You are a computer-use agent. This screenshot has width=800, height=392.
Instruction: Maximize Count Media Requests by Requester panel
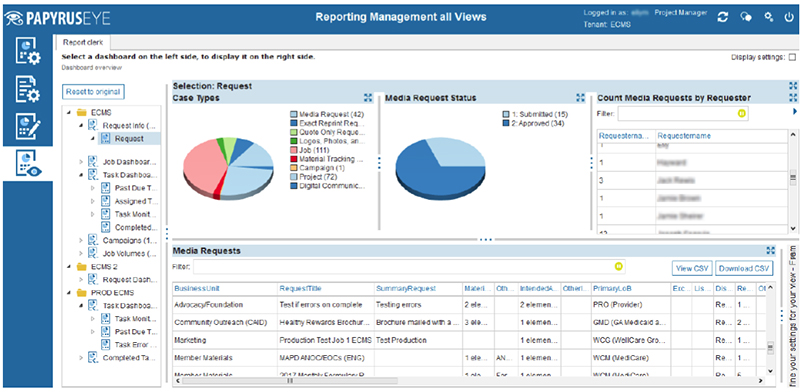point(793,97)
